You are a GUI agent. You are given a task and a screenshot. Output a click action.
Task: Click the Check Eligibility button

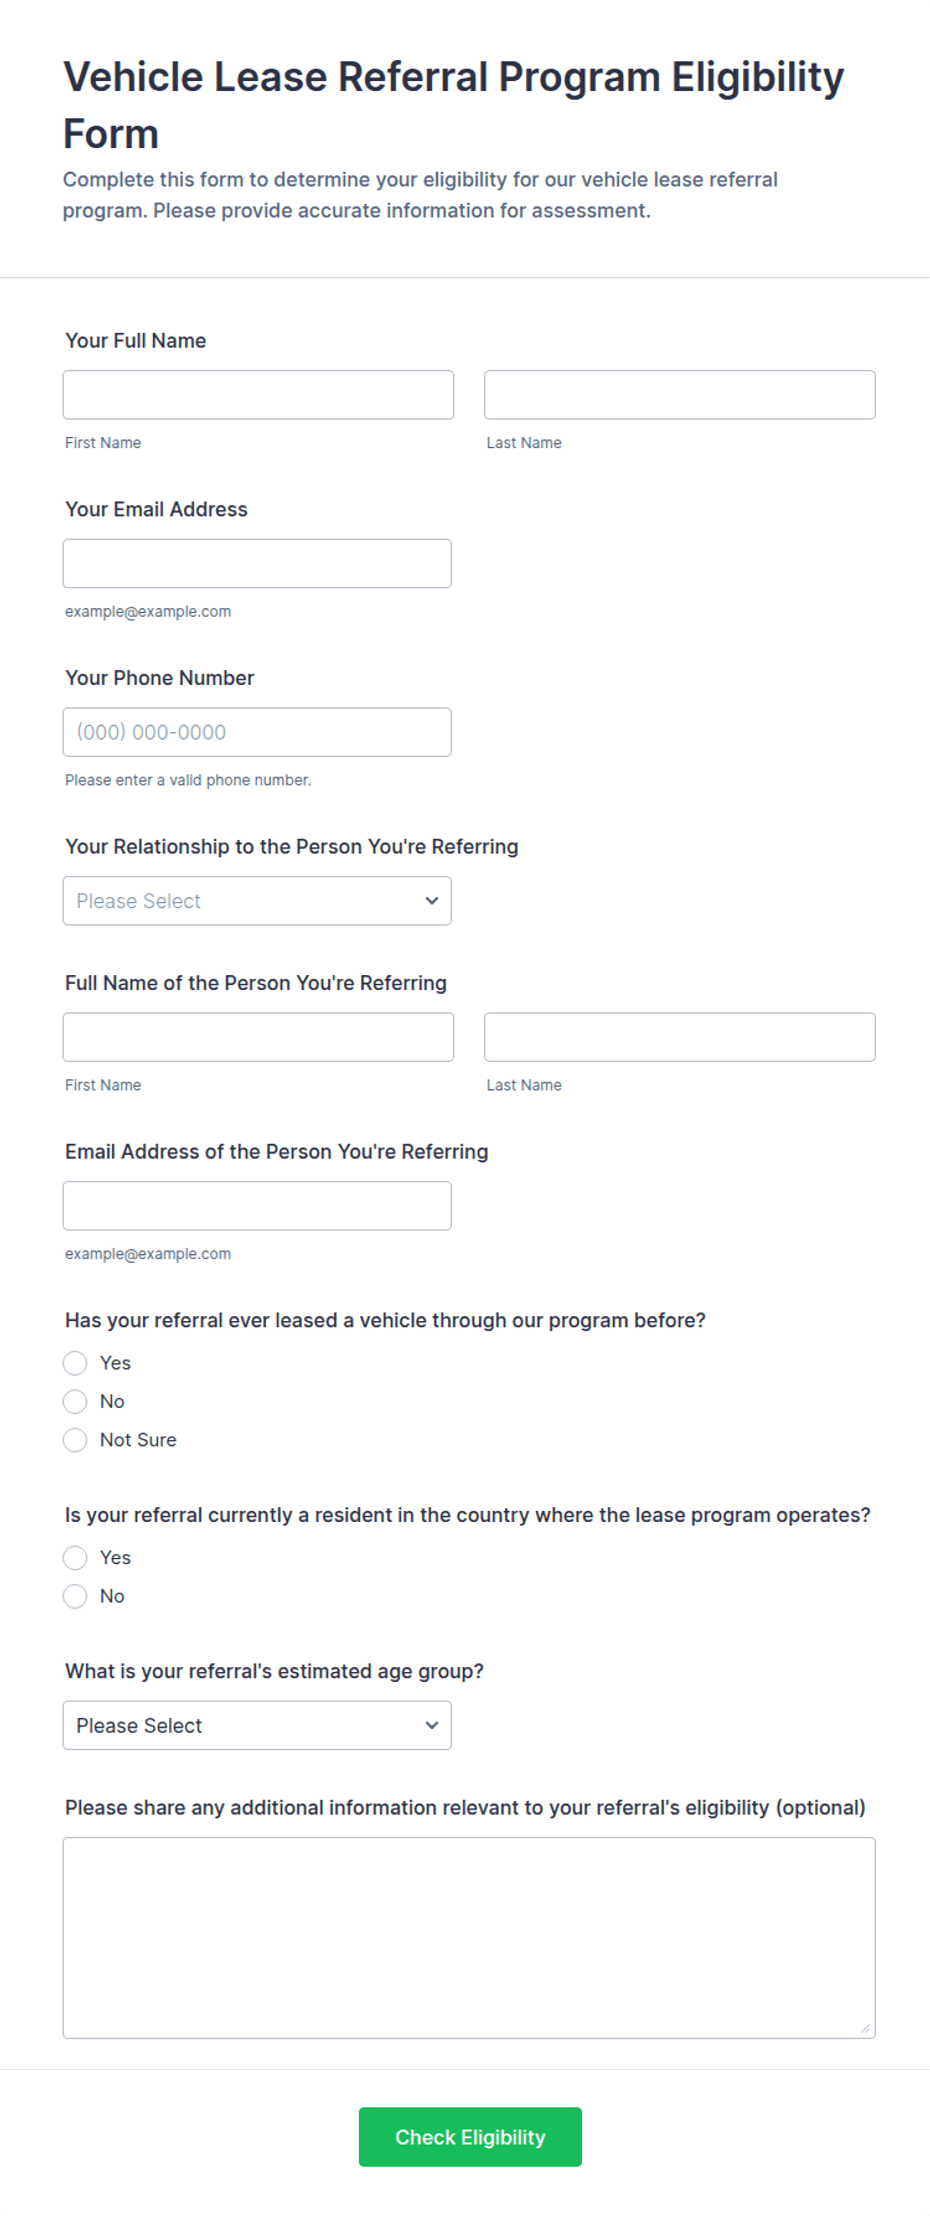(x=470, y=2137)
